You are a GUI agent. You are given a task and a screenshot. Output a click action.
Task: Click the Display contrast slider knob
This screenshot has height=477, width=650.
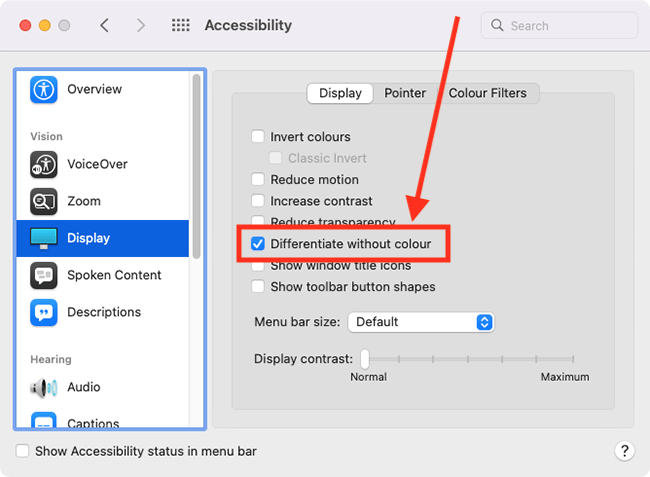[x=365, y=359]
